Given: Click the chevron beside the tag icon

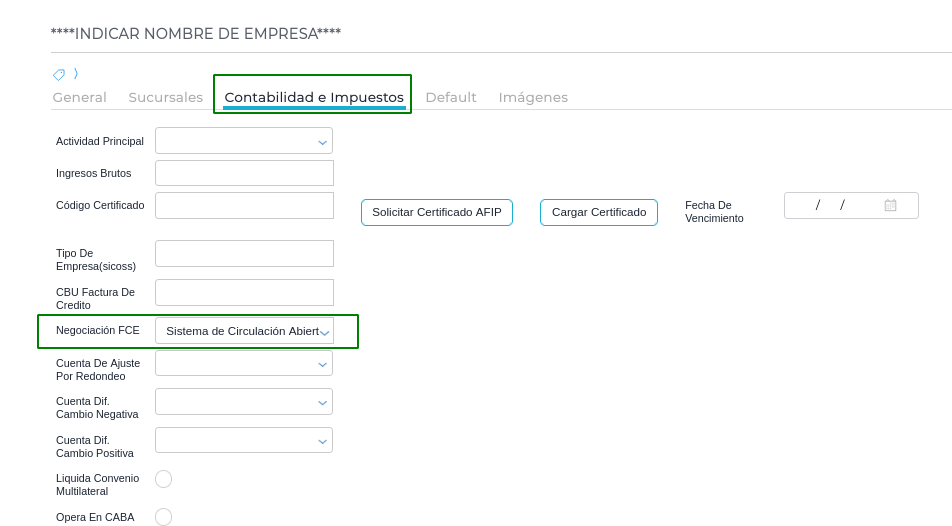Looking at the screenshot, I should pyautogui.click(x=76, y=73).
